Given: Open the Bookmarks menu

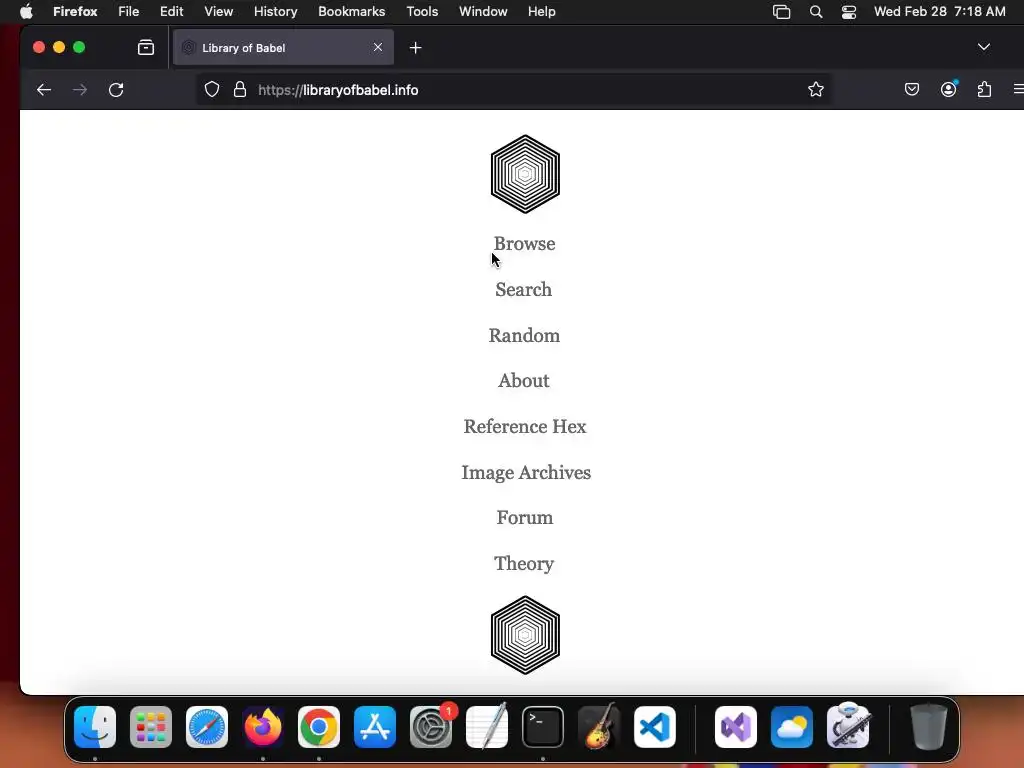Looking at the screenshot, I should click(351, 12).
